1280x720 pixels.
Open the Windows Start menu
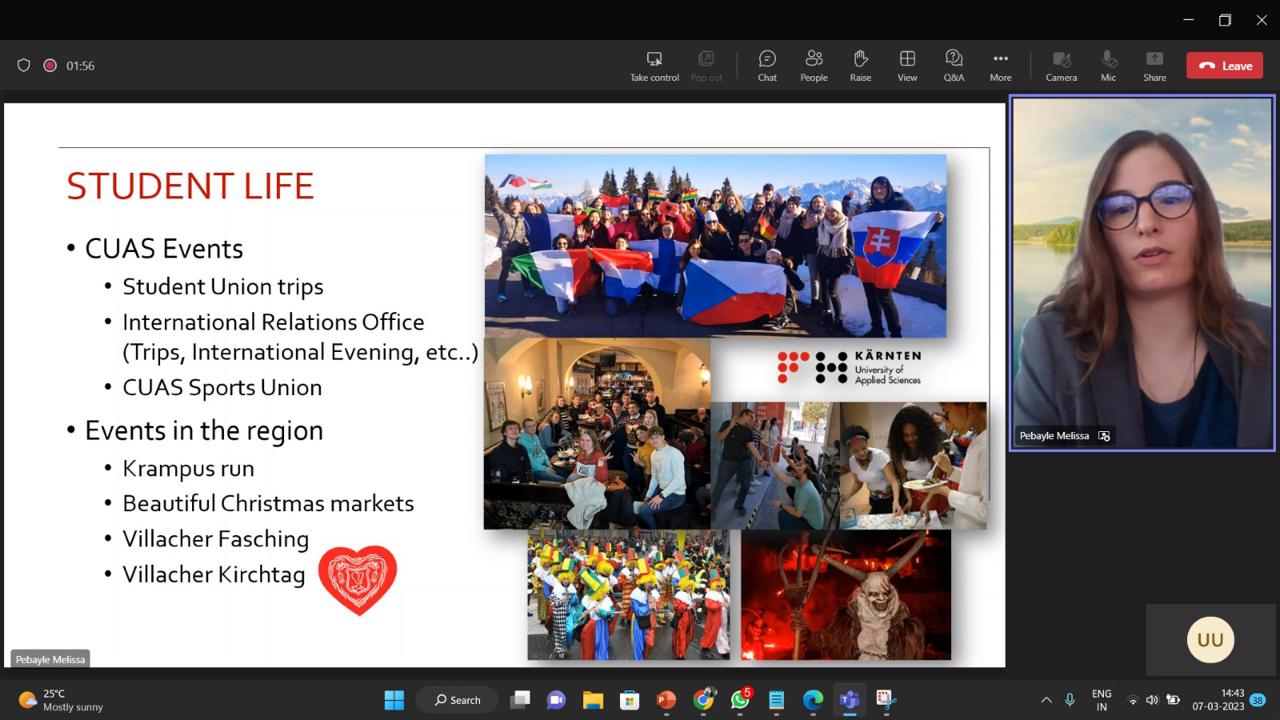point(395,700)
